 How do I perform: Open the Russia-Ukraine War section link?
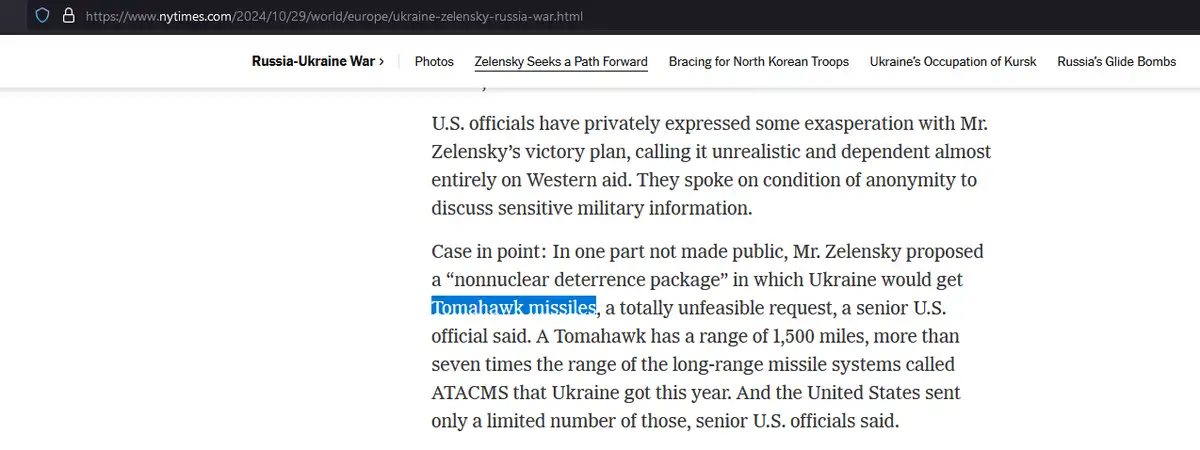point(317,62)
